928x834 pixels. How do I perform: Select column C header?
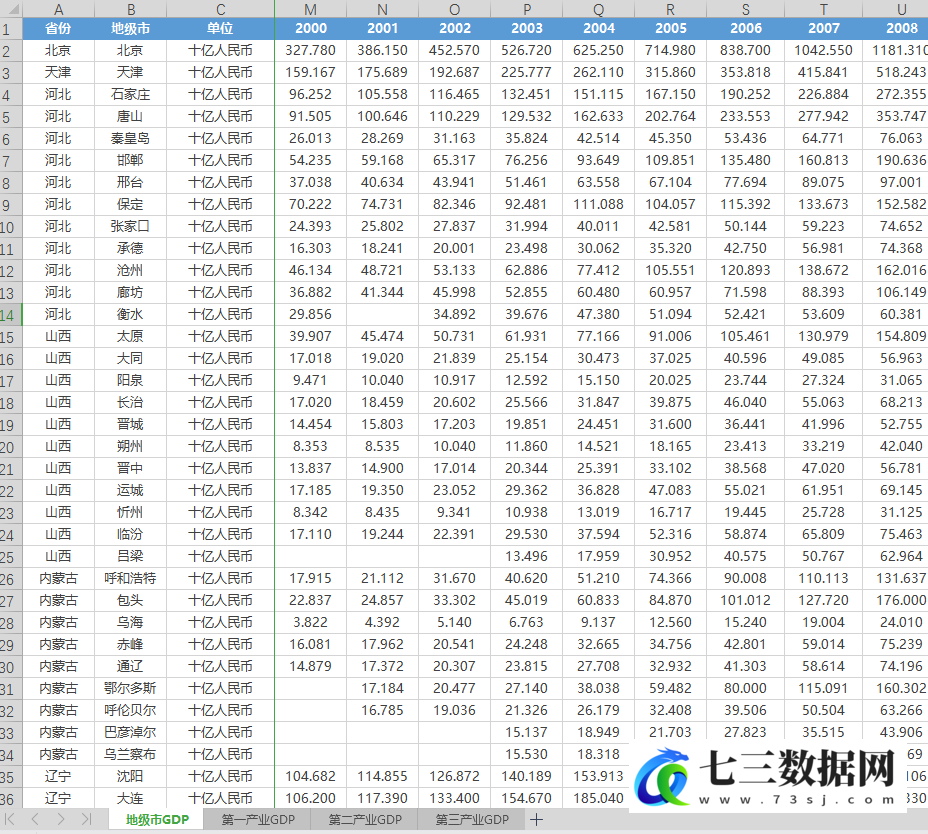tap(220, 9)
